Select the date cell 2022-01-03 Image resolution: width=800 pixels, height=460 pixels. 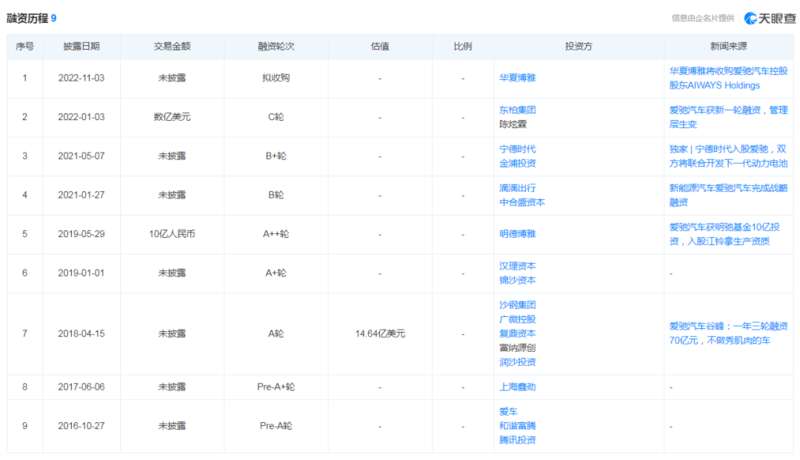(x=81, y=117)
